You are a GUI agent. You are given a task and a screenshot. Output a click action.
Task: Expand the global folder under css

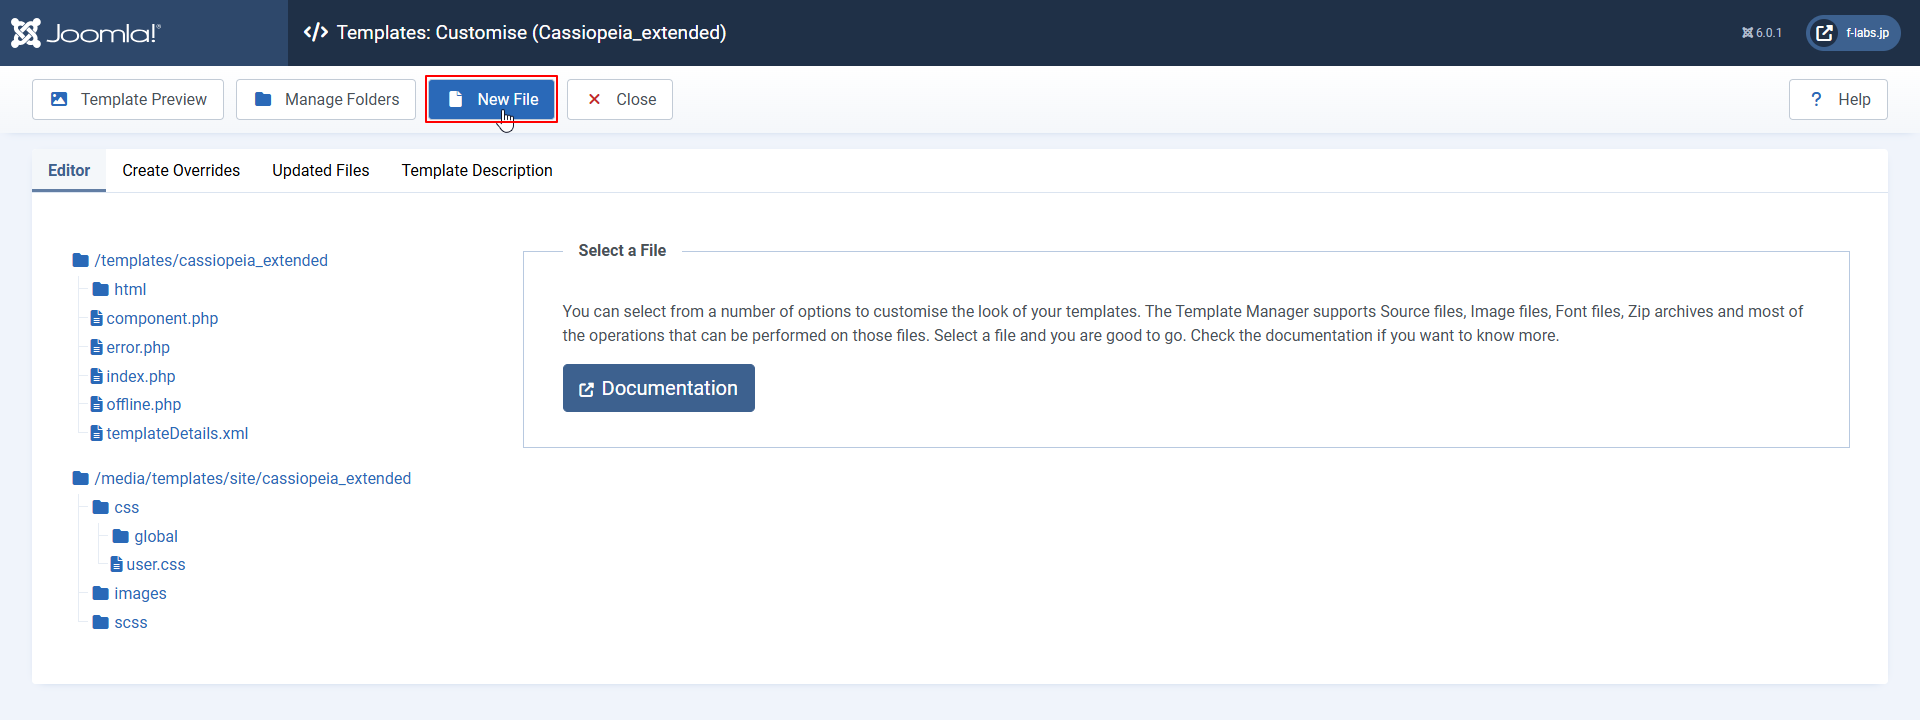(x=155, y=537)
